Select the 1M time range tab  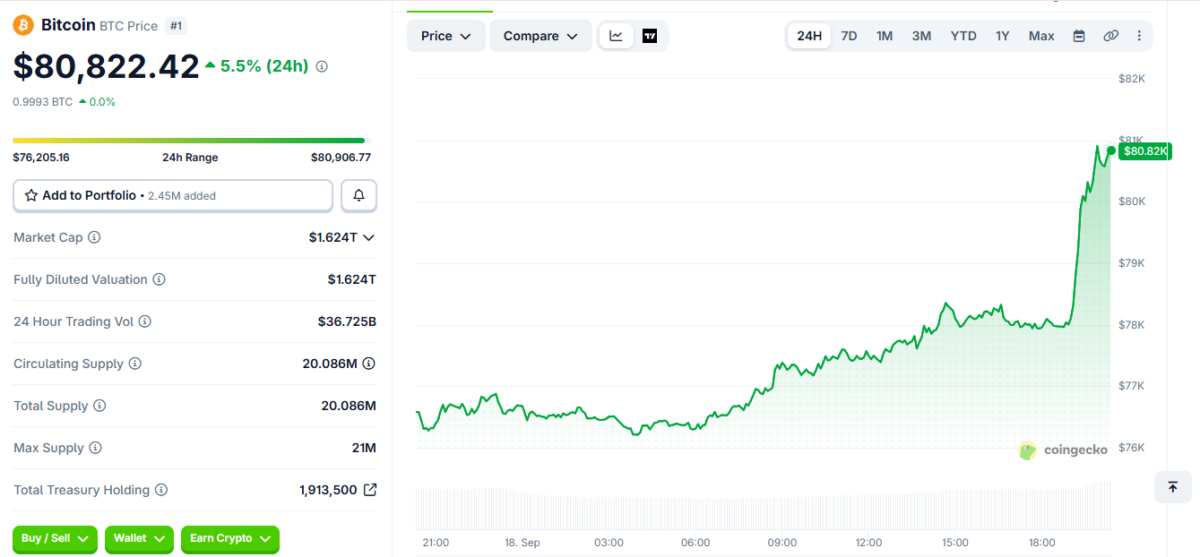tap(885, 36)
